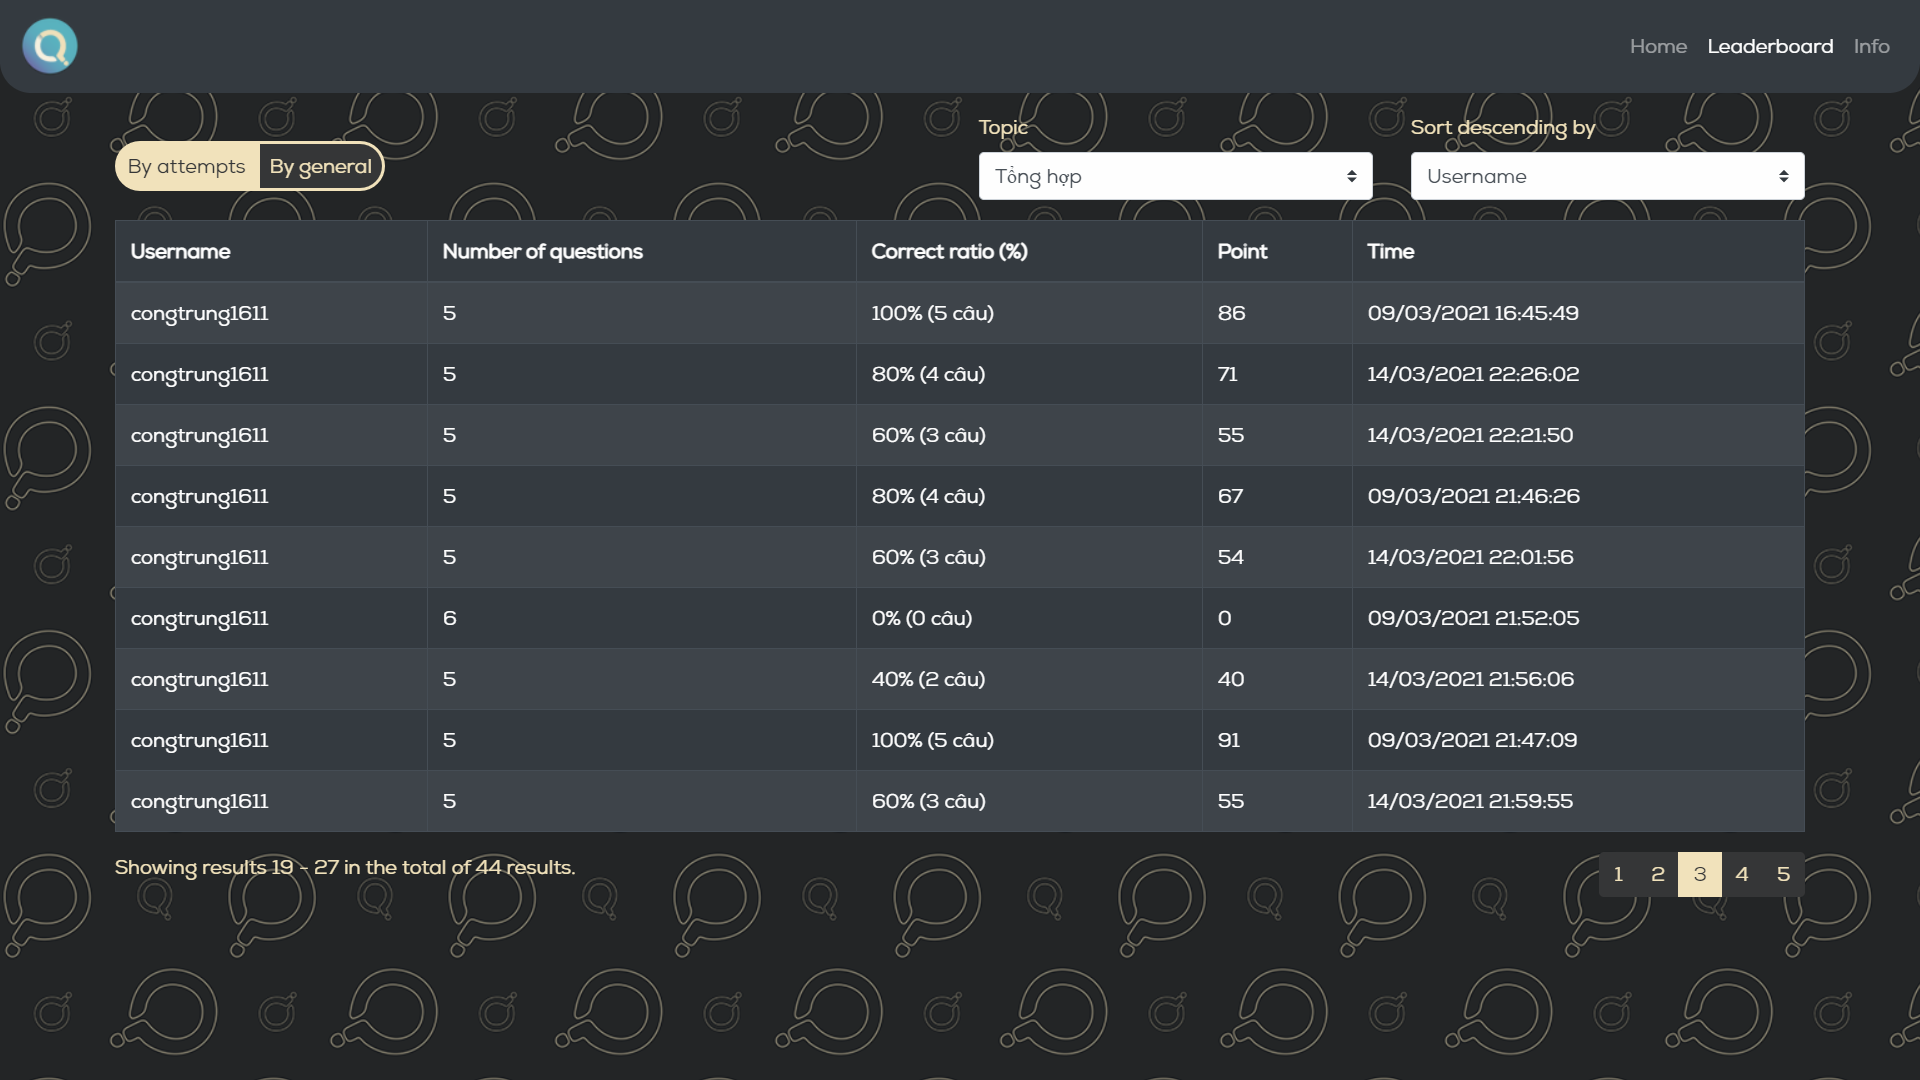Screen dimensions: 1920x1080
Task: Switch to By attempts view
Action: pos(187,167)
